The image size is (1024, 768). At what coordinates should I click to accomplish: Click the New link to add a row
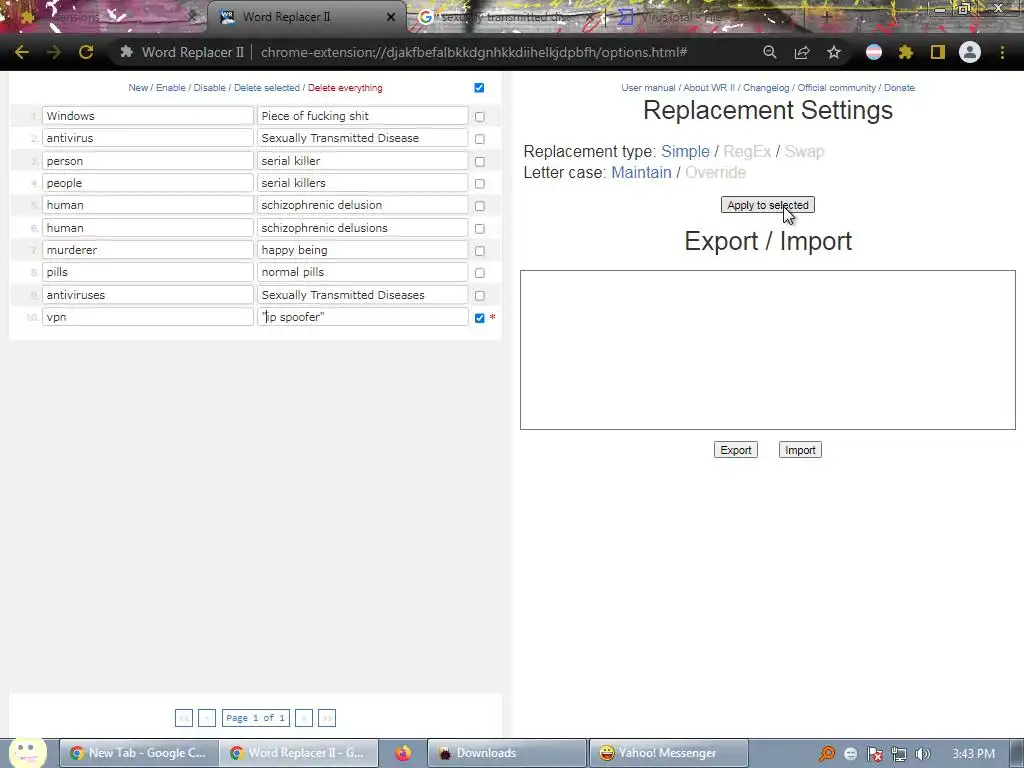[138, 88]
